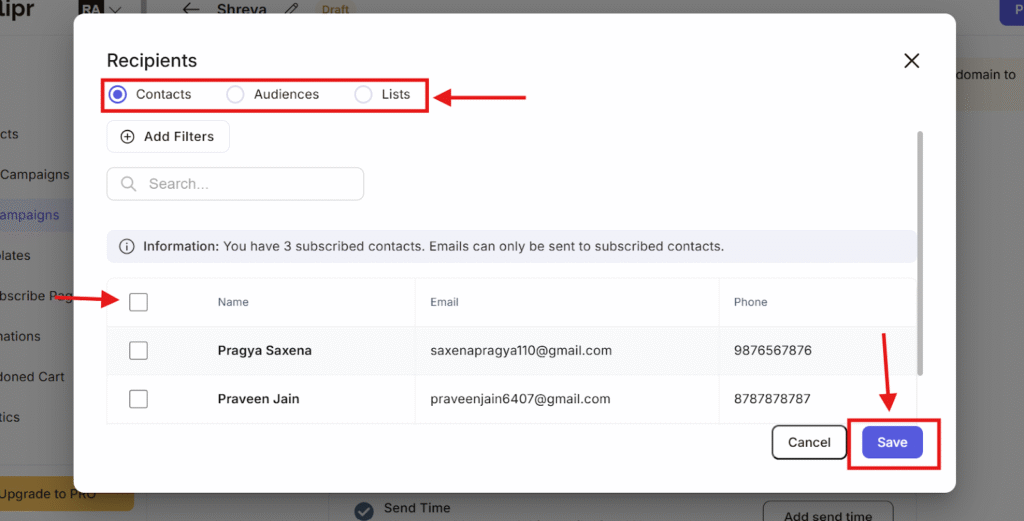Click the Send Time checkmark icon
The width and height of the screenshot is (1024, 521).
[365, 510]
